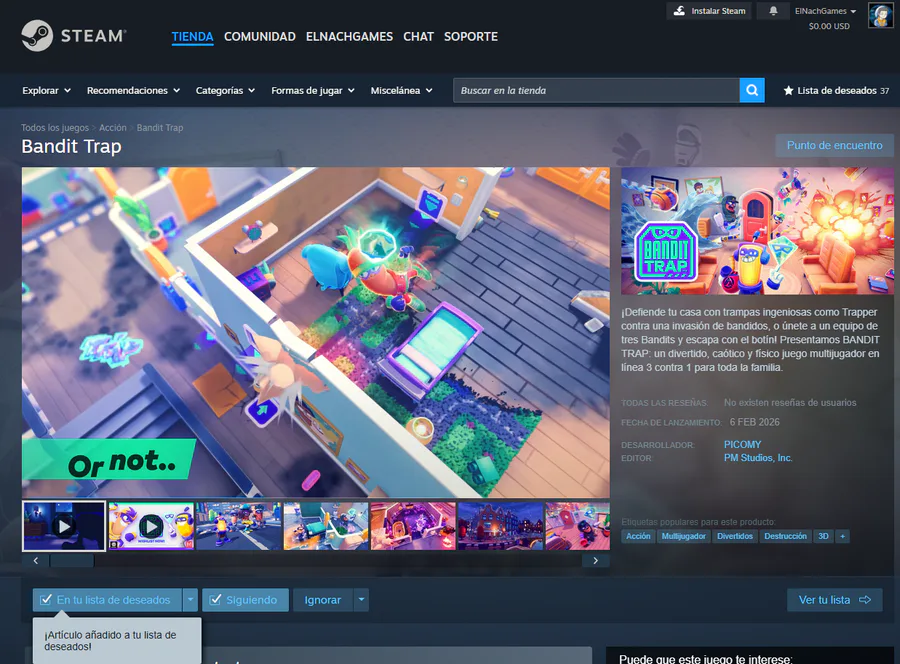900x664 pixels.
Task: Open notifications bell
Action: coord(773,11)
